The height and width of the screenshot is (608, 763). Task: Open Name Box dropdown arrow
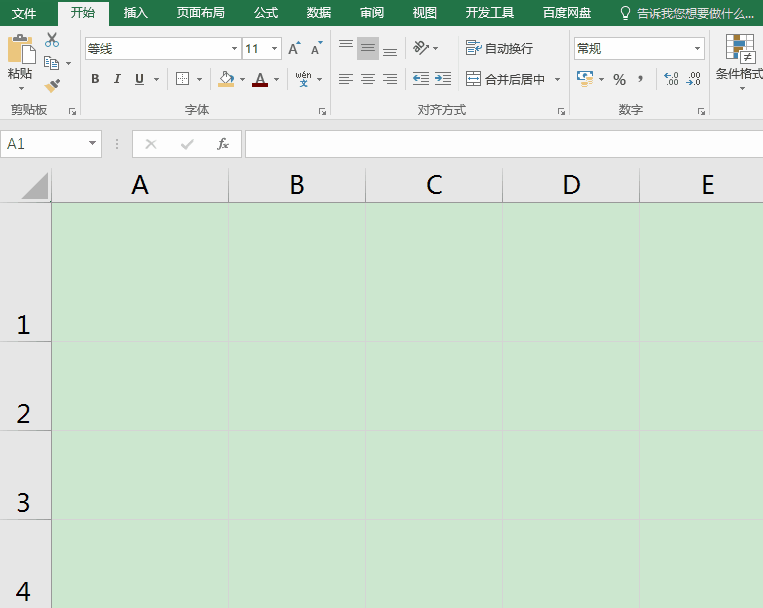(x=92, y=144)
